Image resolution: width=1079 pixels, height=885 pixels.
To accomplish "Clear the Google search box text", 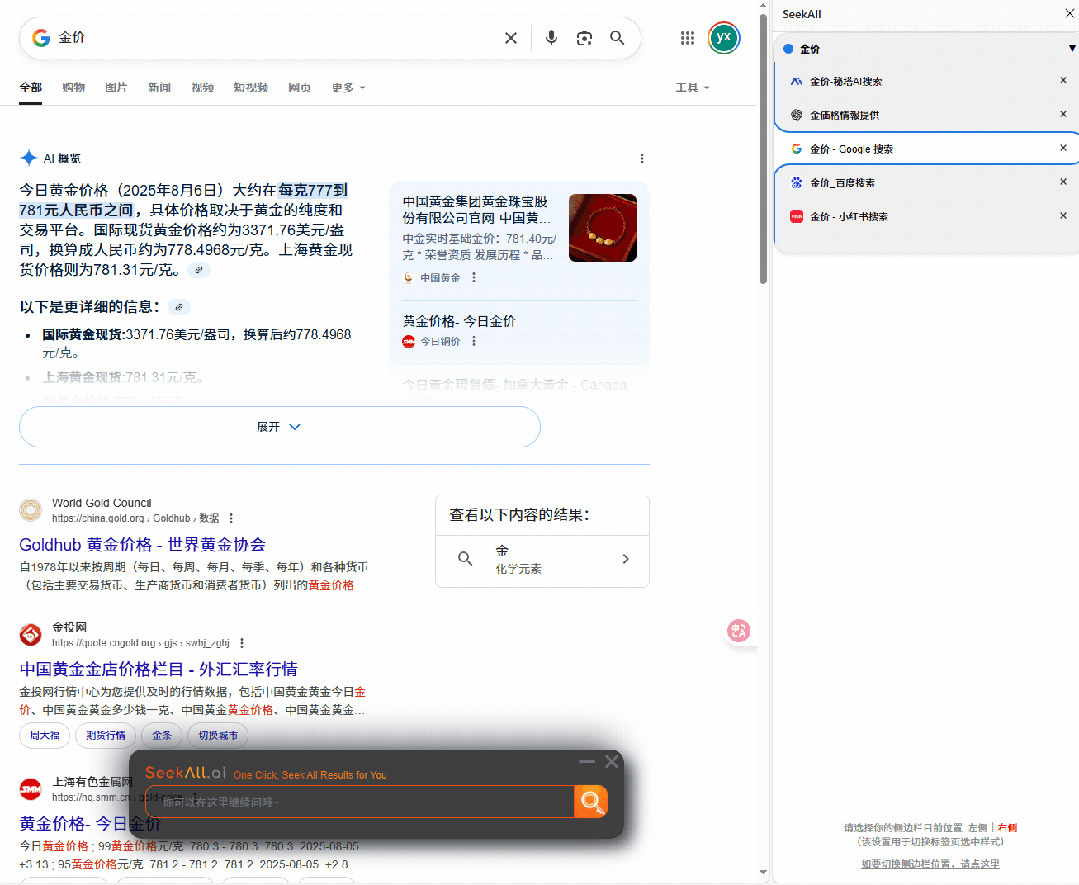I will click(x=511, y=38).
